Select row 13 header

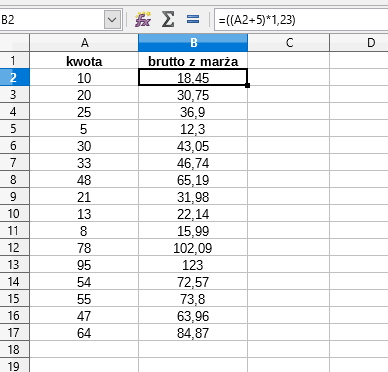coord(14,264)
